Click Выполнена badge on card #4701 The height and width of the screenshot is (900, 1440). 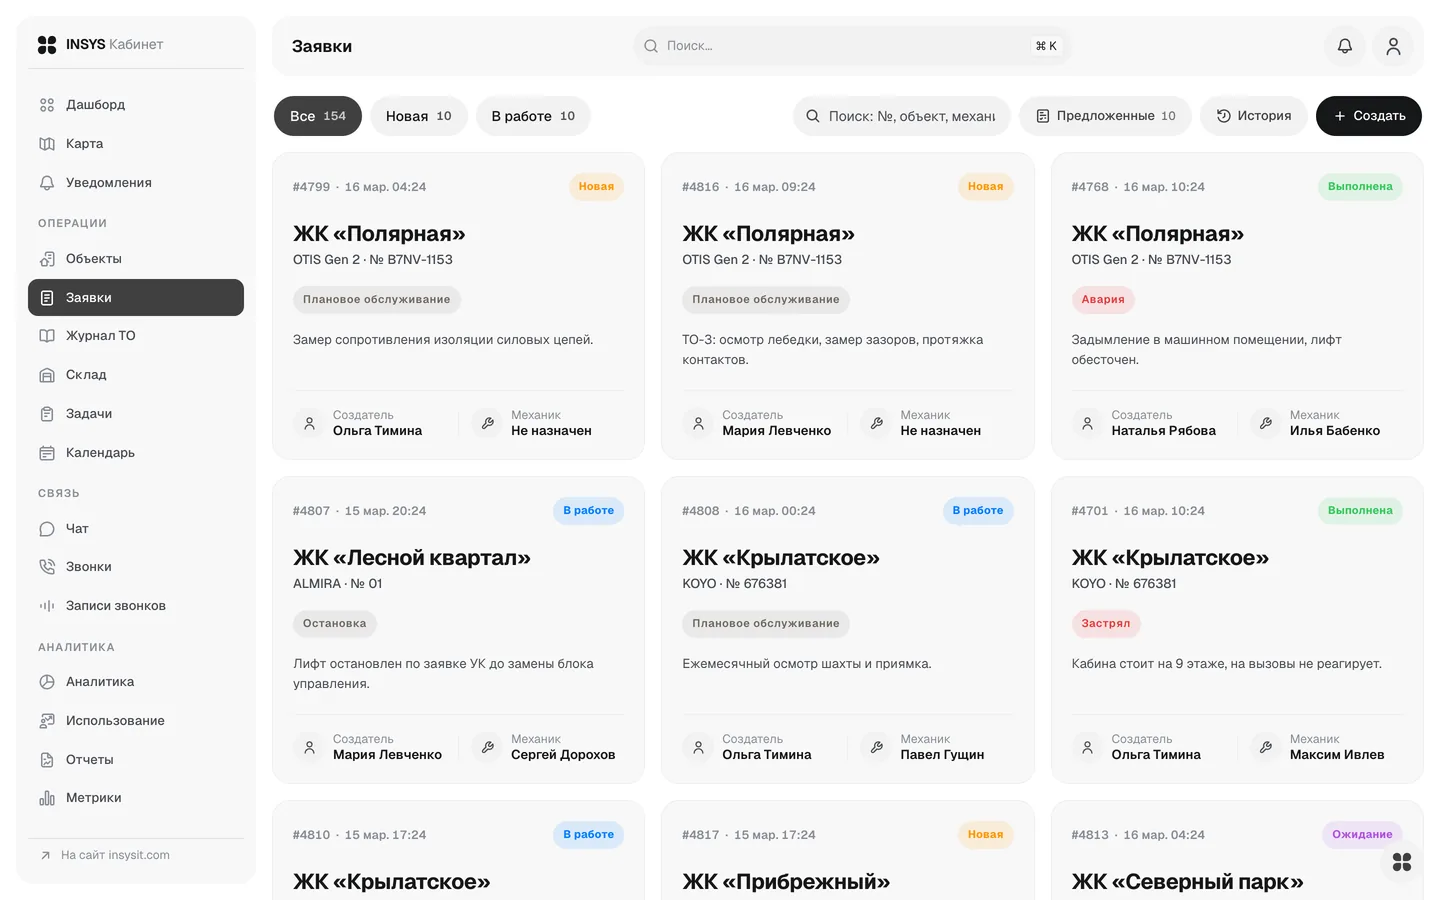click(x=1360, y=511)
